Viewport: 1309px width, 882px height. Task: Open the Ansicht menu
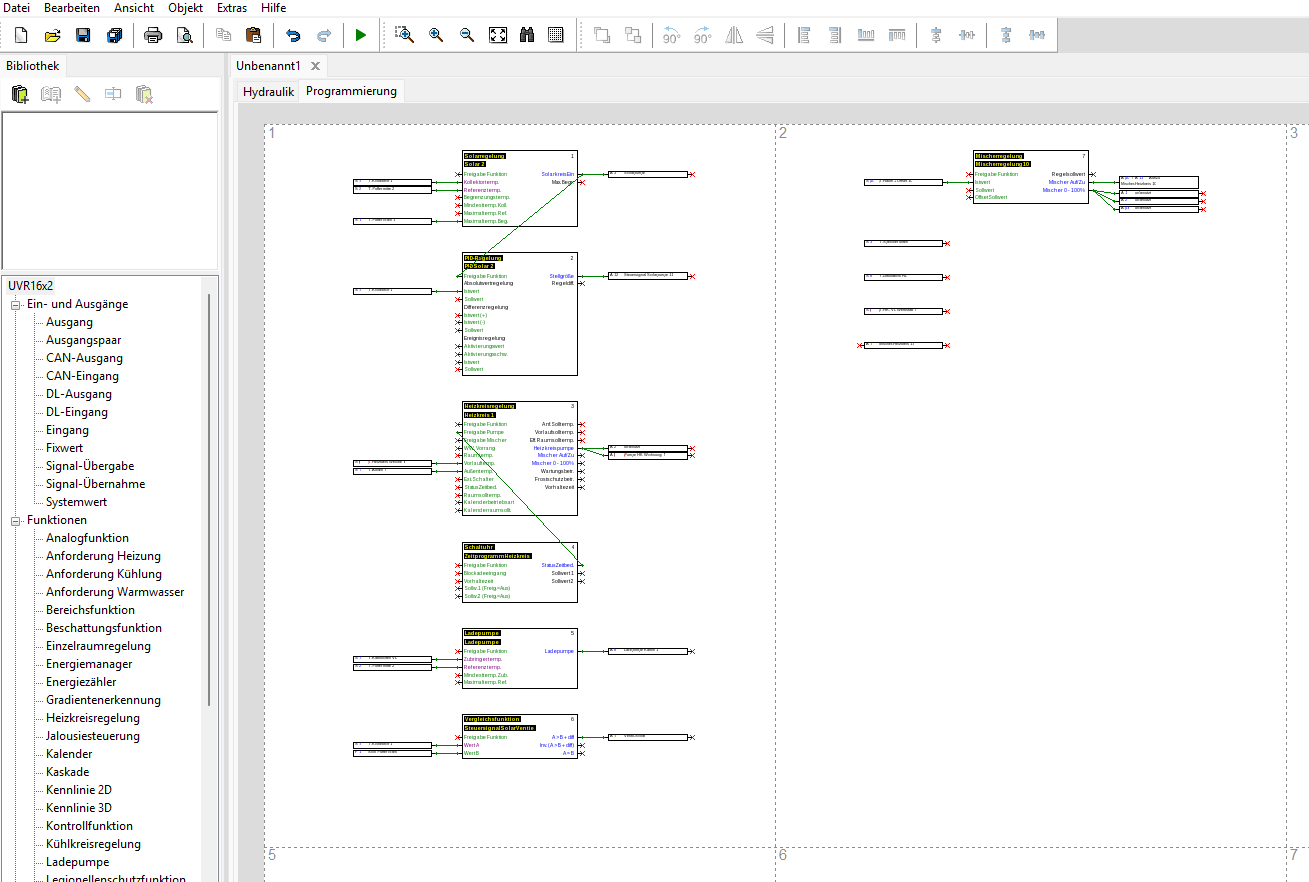pyautogui.click(x=134, y=8)
